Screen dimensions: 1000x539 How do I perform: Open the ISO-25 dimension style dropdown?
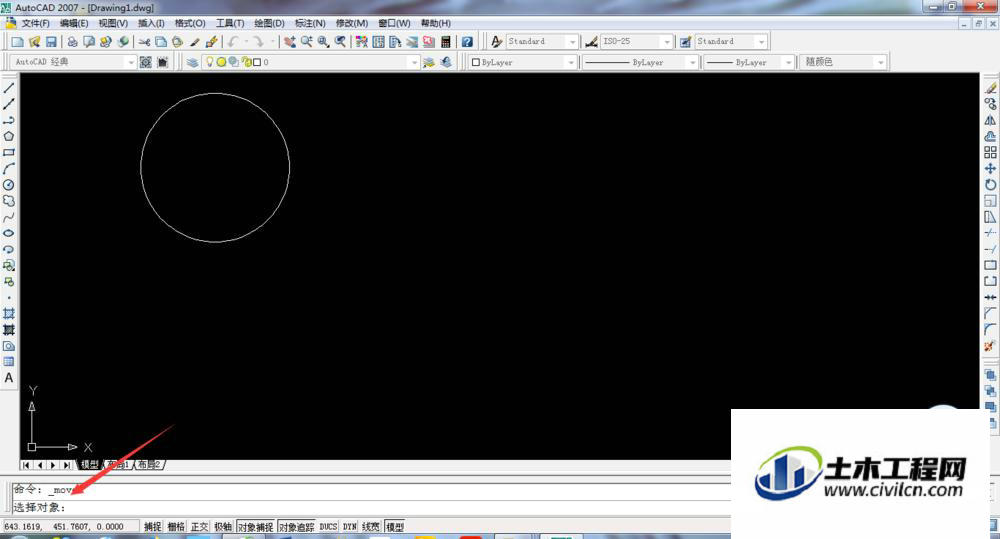pyautogui.click(x=667, y=41)
